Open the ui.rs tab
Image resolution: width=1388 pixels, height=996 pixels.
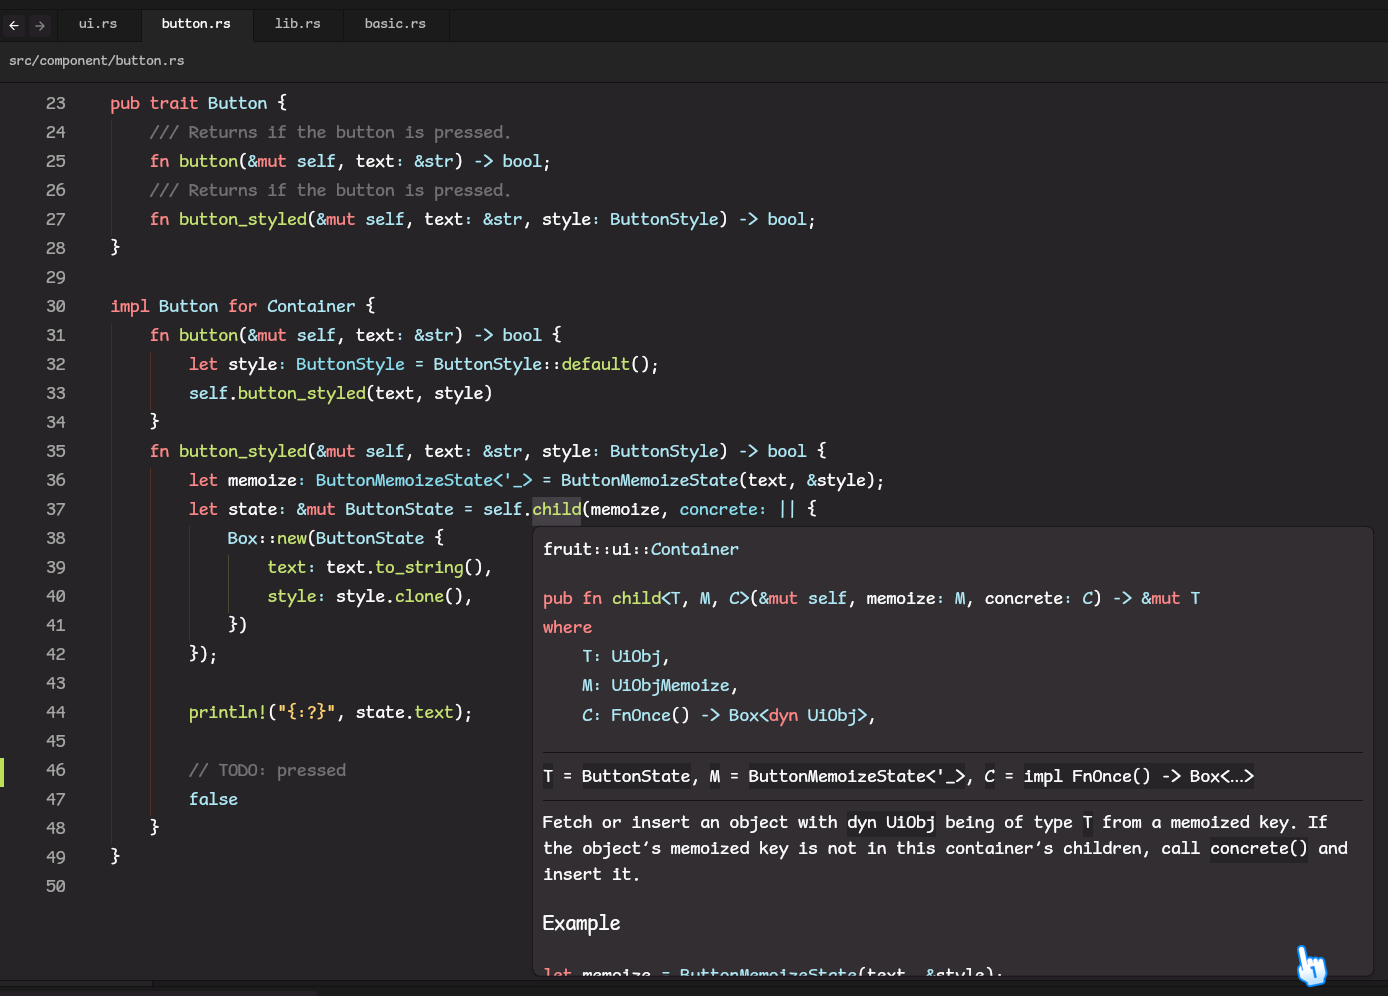(98, 23)
